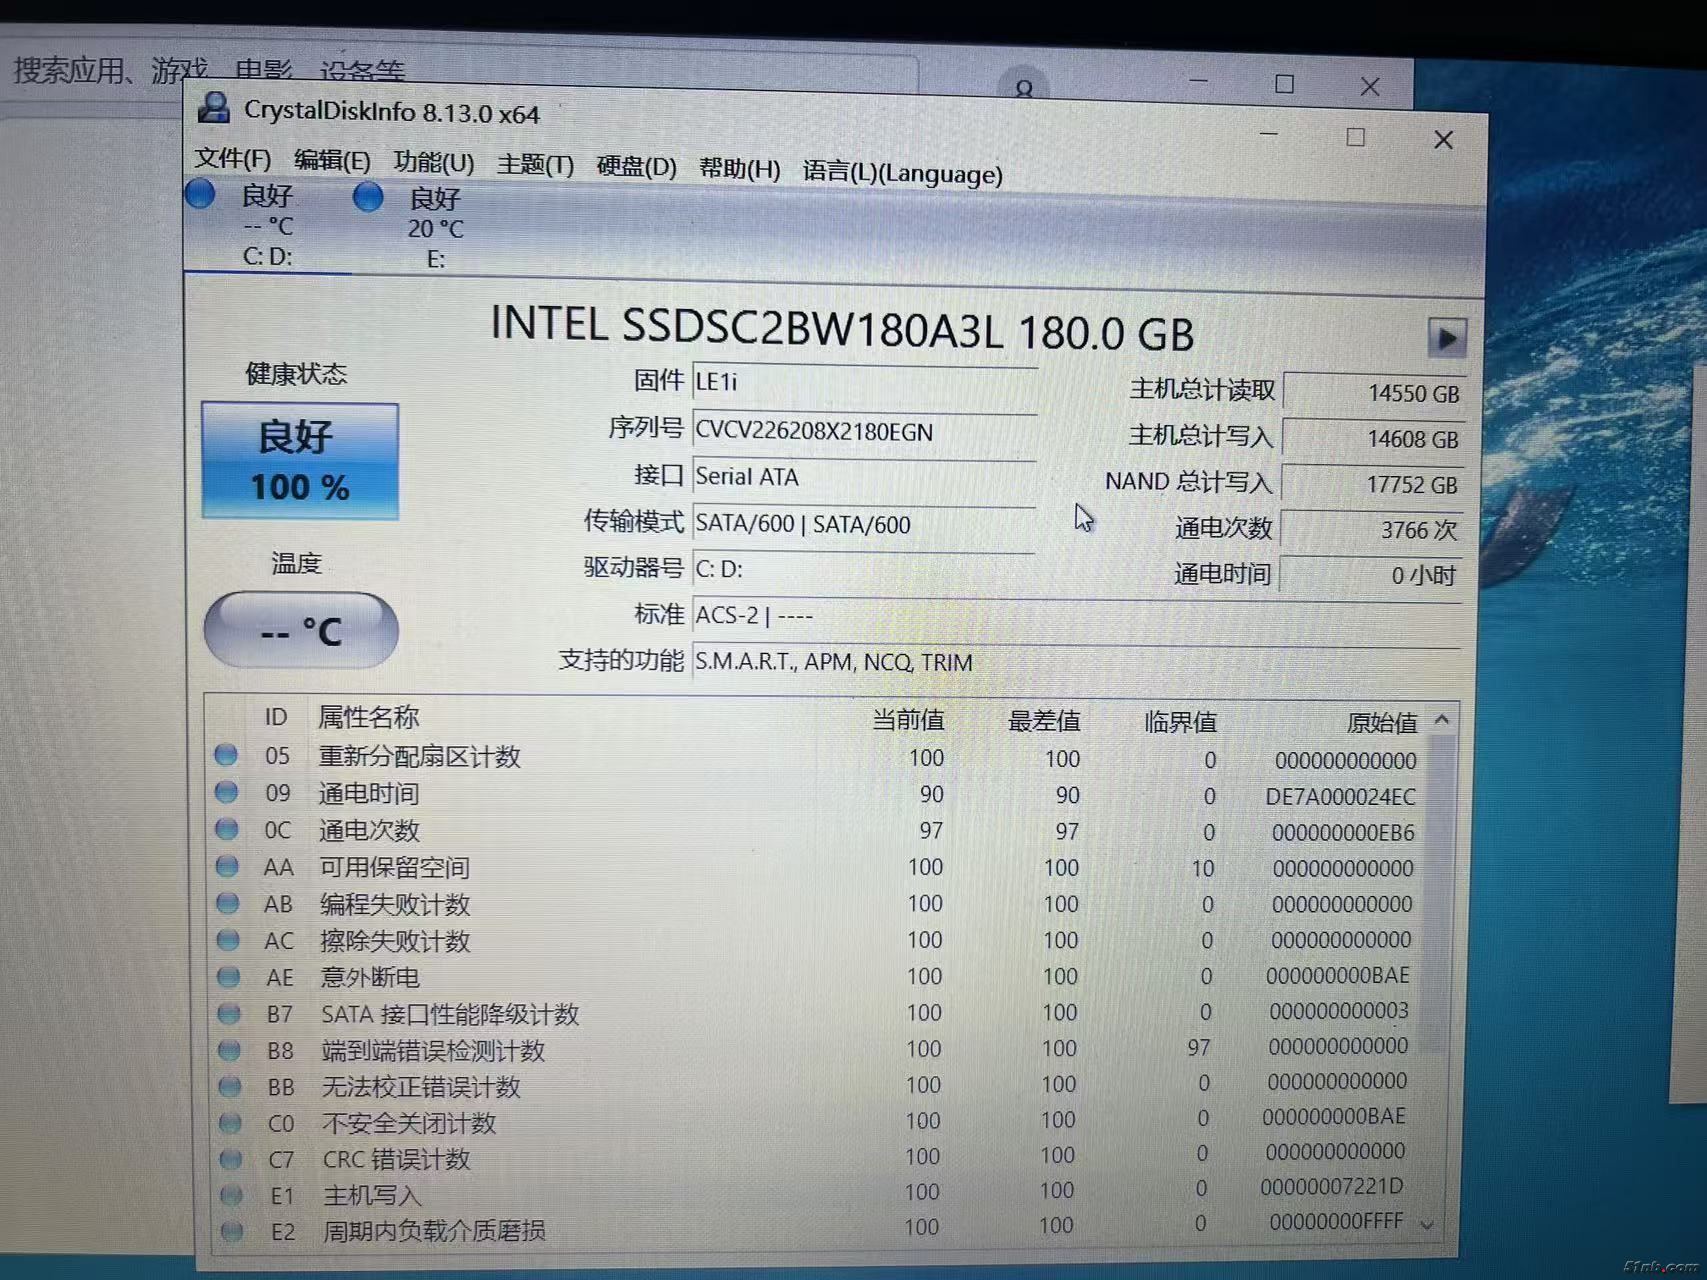Click the serial number field CVCV226208X2180EGN
Viewport: 1707px width, 1280px height.
click(x=864, y=431)
